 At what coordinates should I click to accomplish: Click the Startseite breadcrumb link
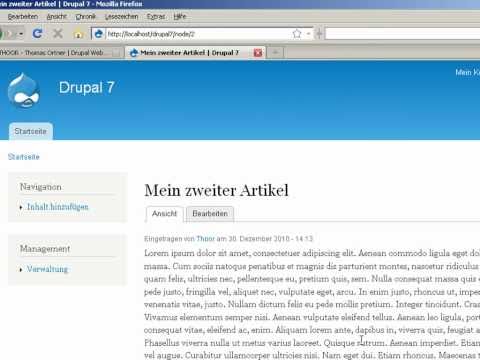click(x=24, y=157)
